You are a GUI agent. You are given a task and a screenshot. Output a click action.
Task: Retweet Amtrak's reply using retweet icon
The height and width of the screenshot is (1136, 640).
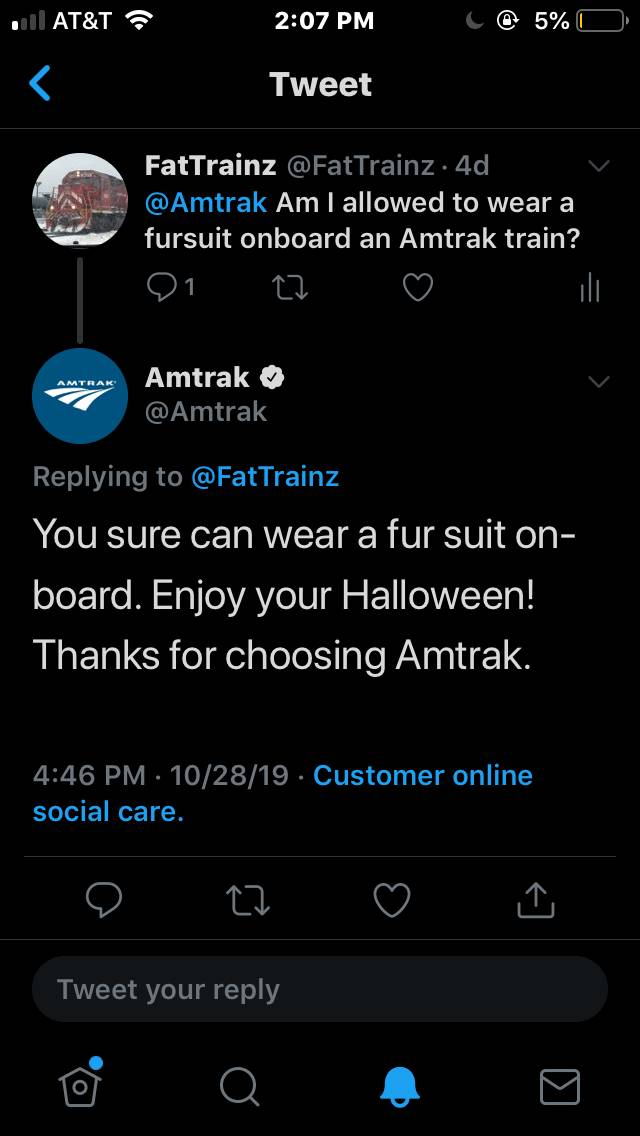pyautogui.click(x=248, y=899)
